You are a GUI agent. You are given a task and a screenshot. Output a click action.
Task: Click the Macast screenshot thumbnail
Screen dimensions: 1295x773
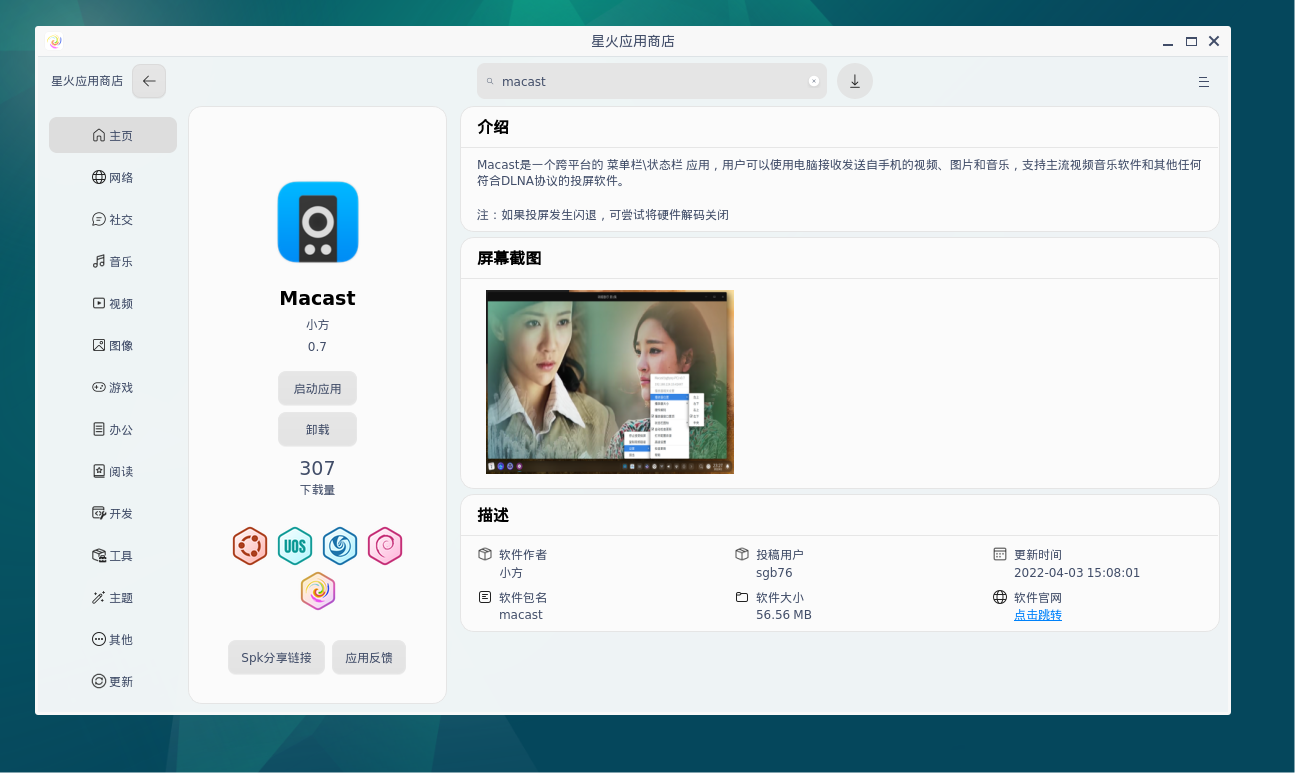tap(610, 381)
